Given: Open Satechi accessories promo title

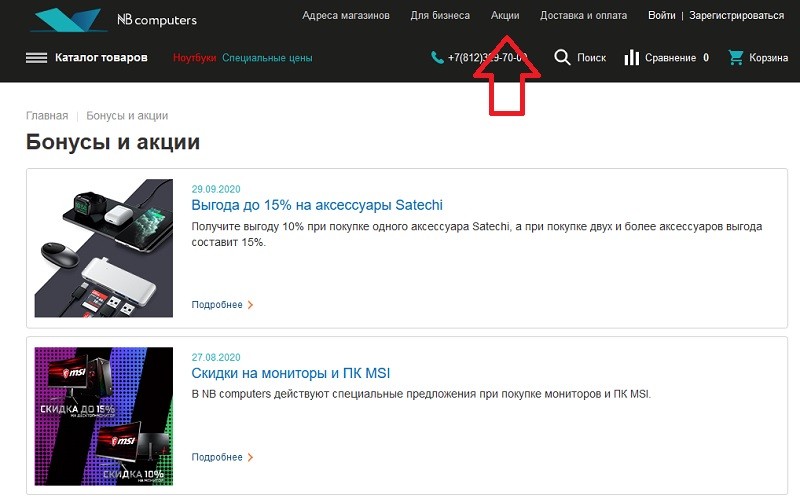Looking at the screenshot, I should (316, 205).
